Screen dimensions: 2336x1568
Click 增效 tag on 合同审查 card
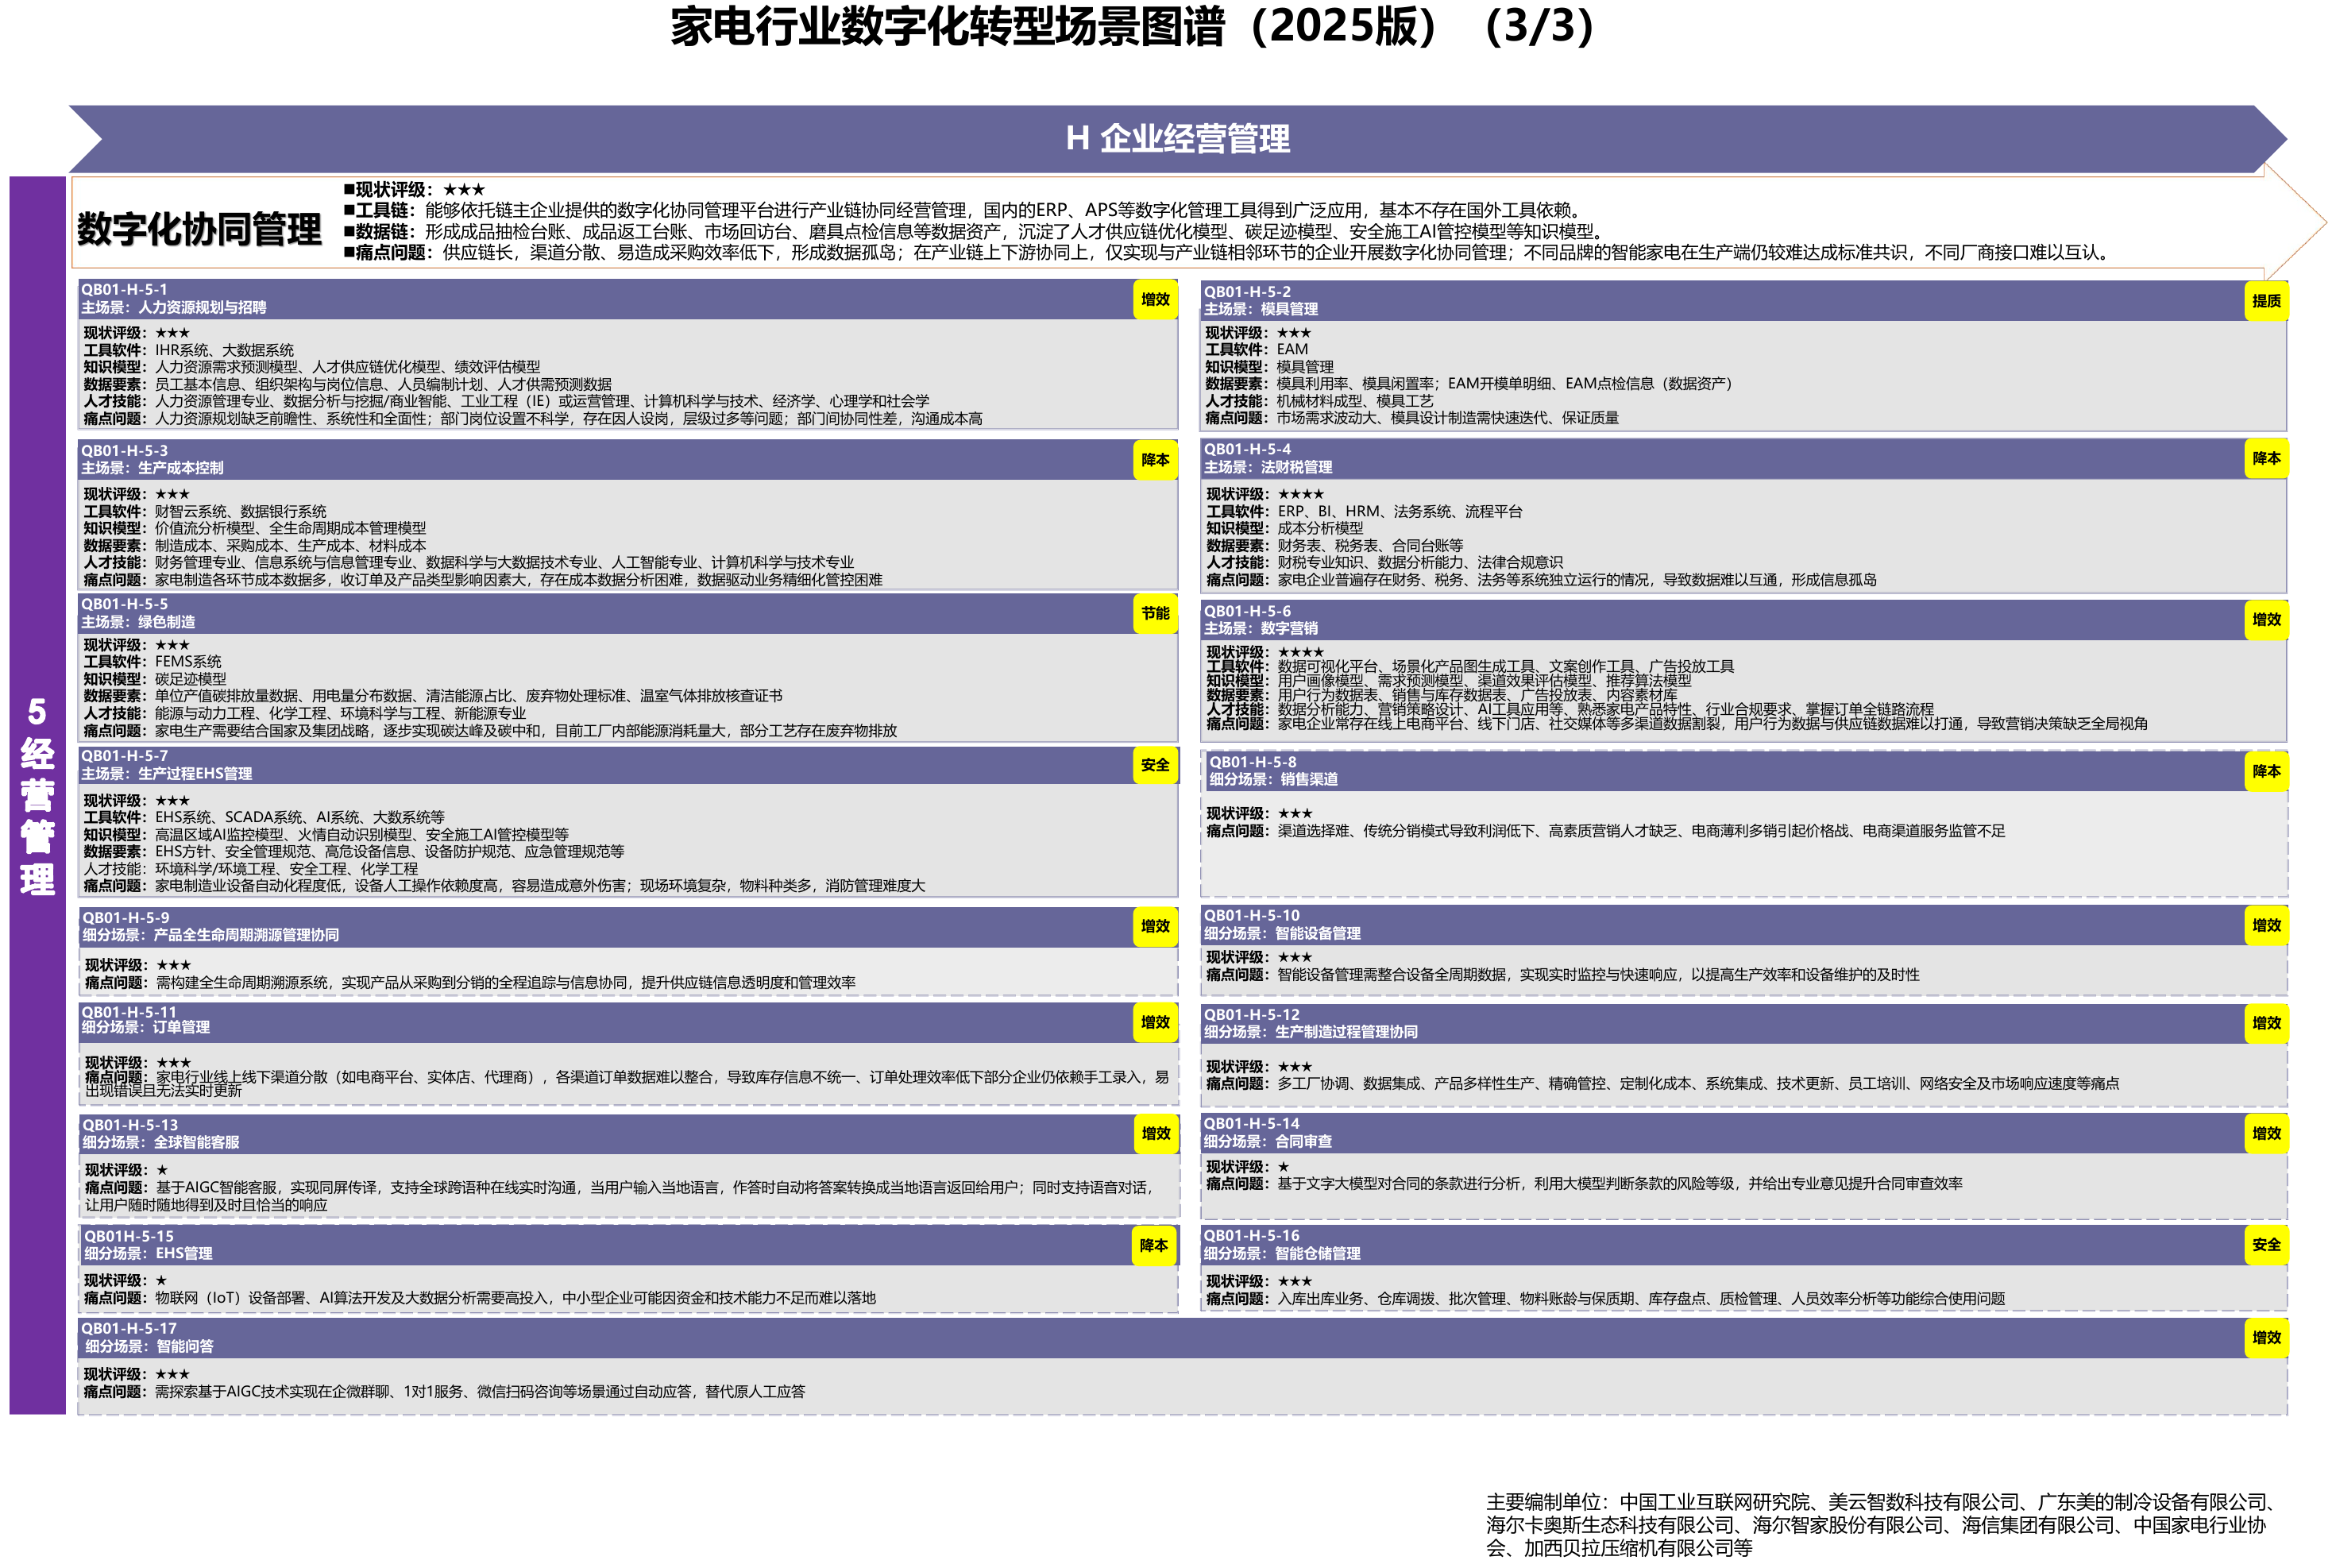2266,1133
